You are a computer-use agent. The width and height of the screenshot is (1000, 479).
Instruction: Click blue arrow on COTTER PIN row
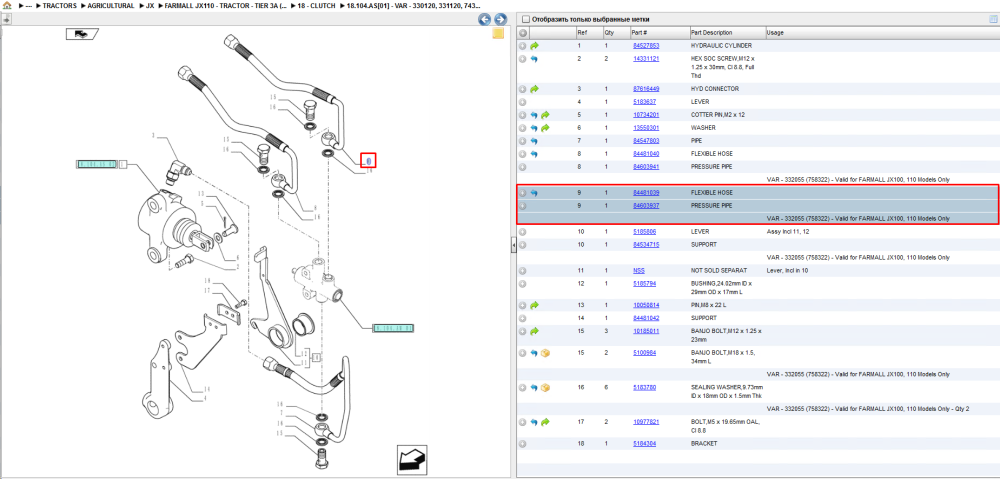pyautogui.click(x=534, y=115)
